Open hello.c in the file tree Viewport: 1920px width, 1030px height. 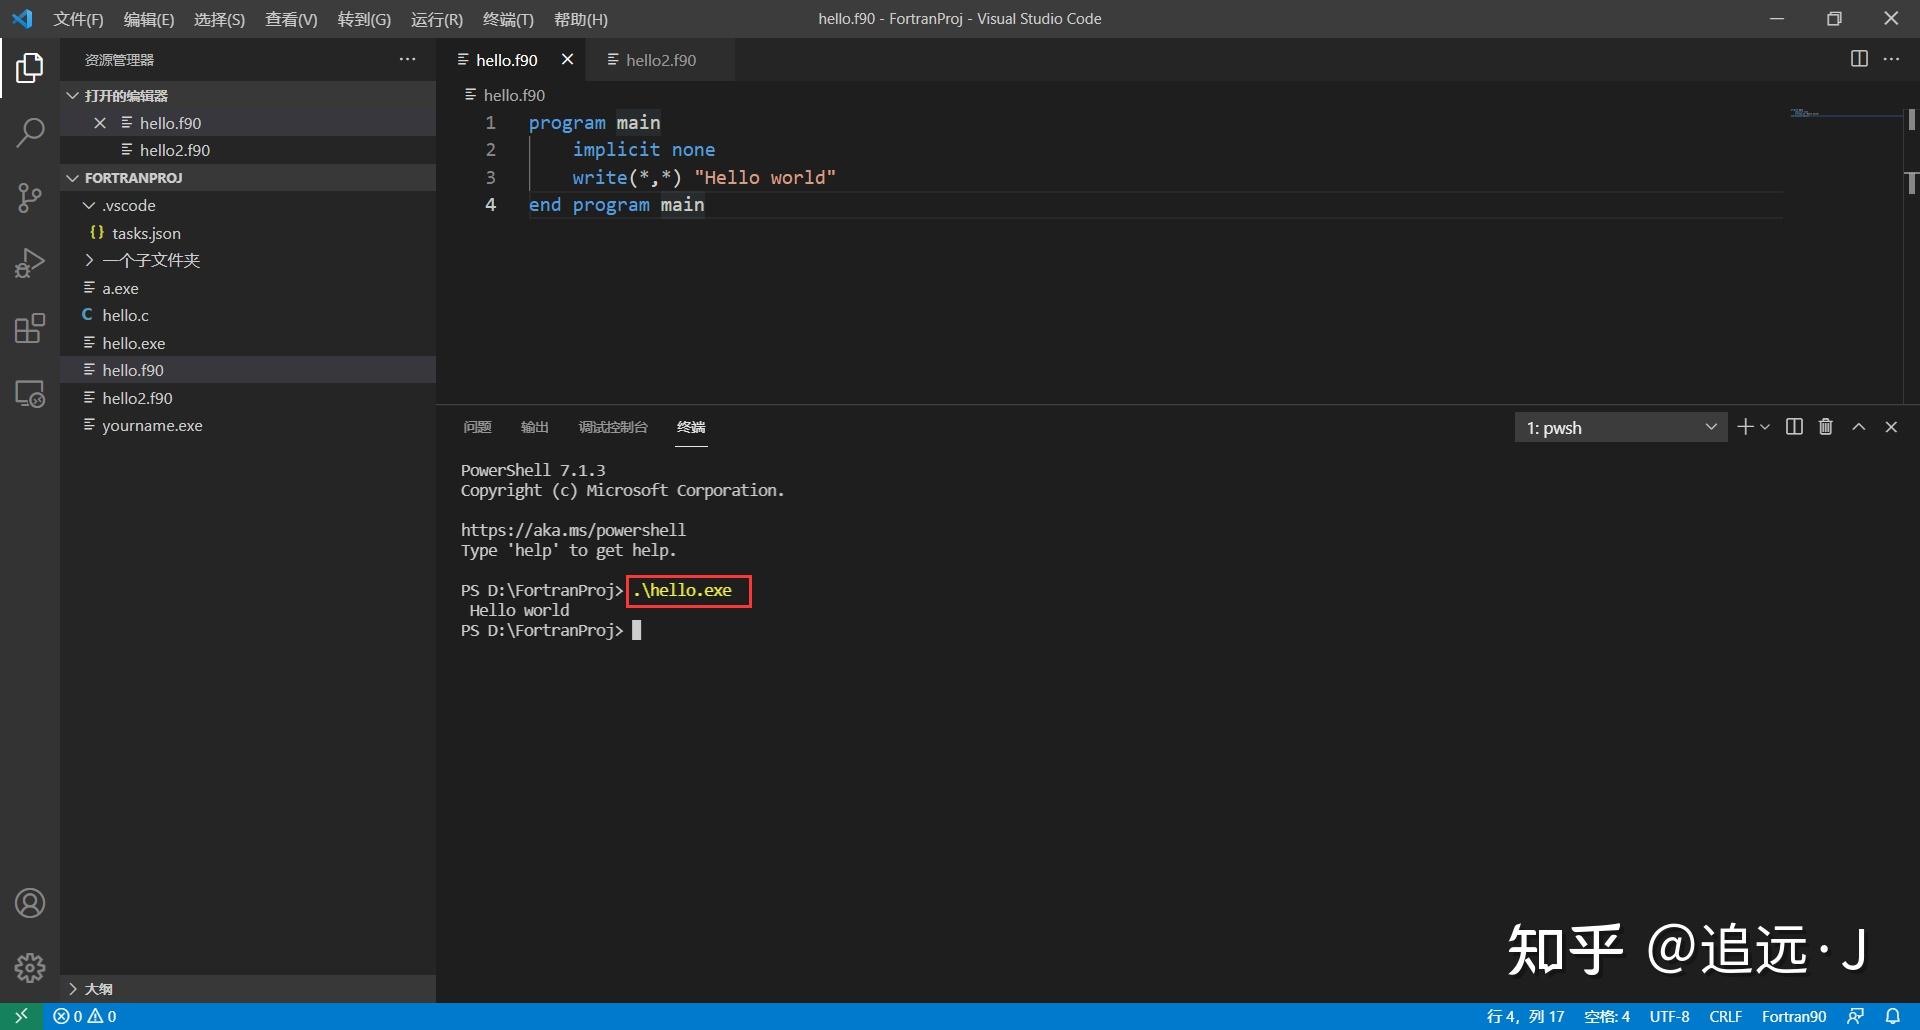coord(248,315)
